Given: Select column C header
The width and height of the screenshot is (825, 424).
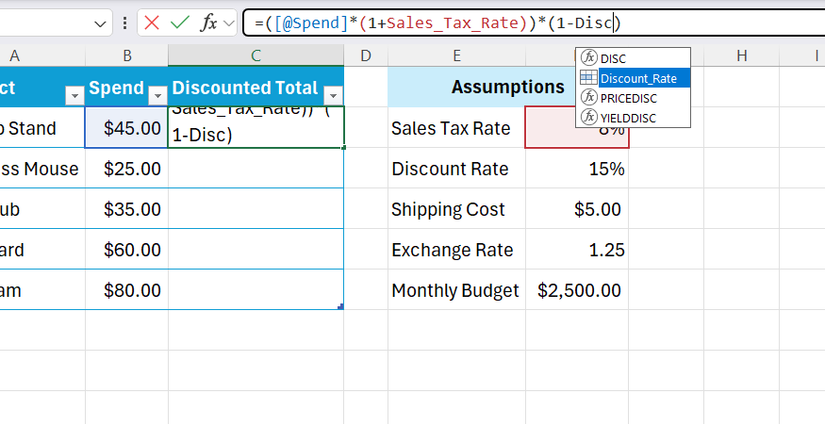Looking at the screenshot, I should click(256, 56).
